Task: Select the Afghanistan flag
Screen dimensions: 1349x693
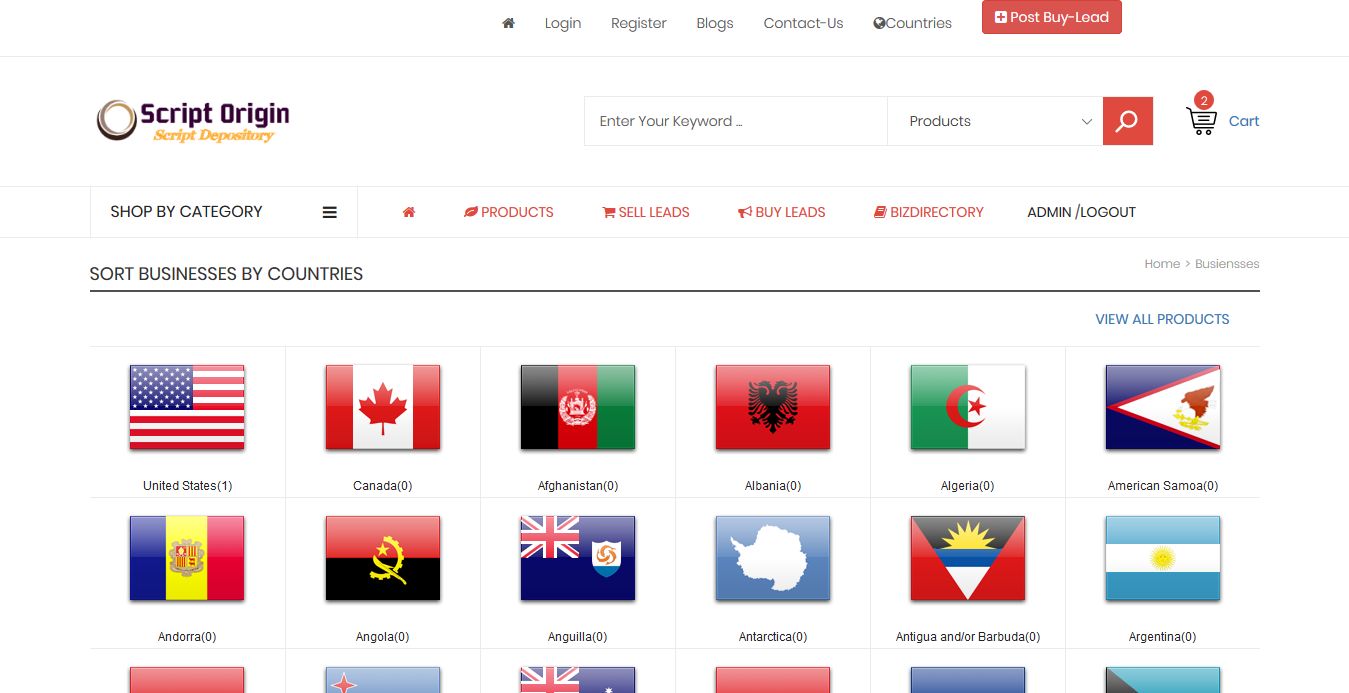Action: (578, 407)
